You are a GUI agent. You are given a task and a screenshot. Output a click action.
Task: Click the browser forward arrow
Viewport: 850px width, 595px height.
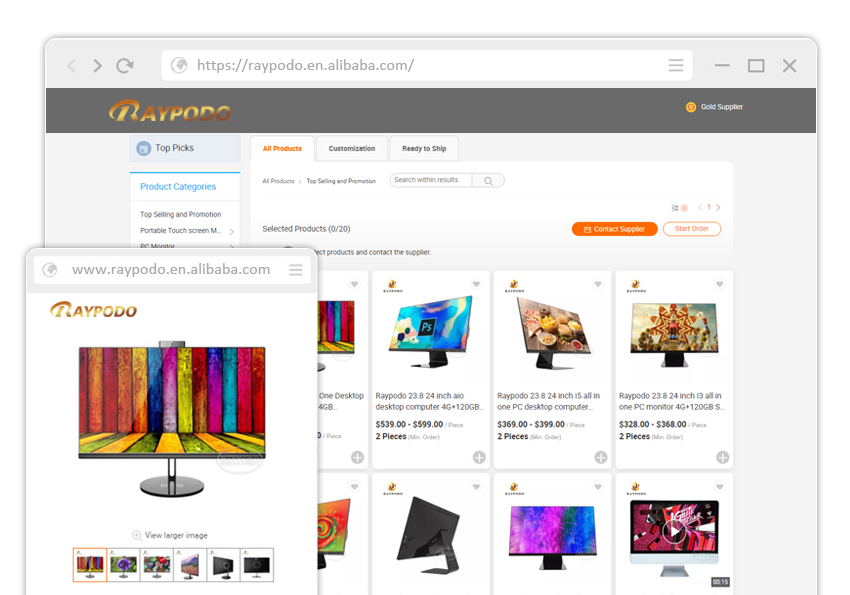97,66
